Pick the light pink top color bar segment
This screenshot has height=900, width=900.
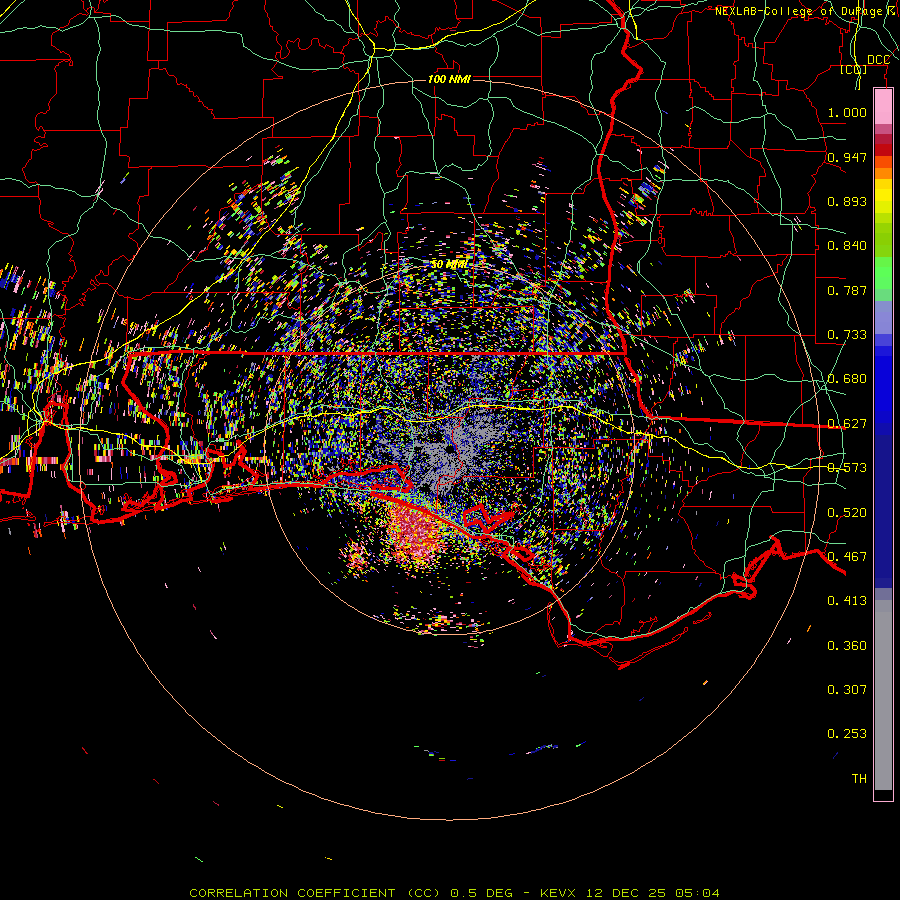click(883, 107)
